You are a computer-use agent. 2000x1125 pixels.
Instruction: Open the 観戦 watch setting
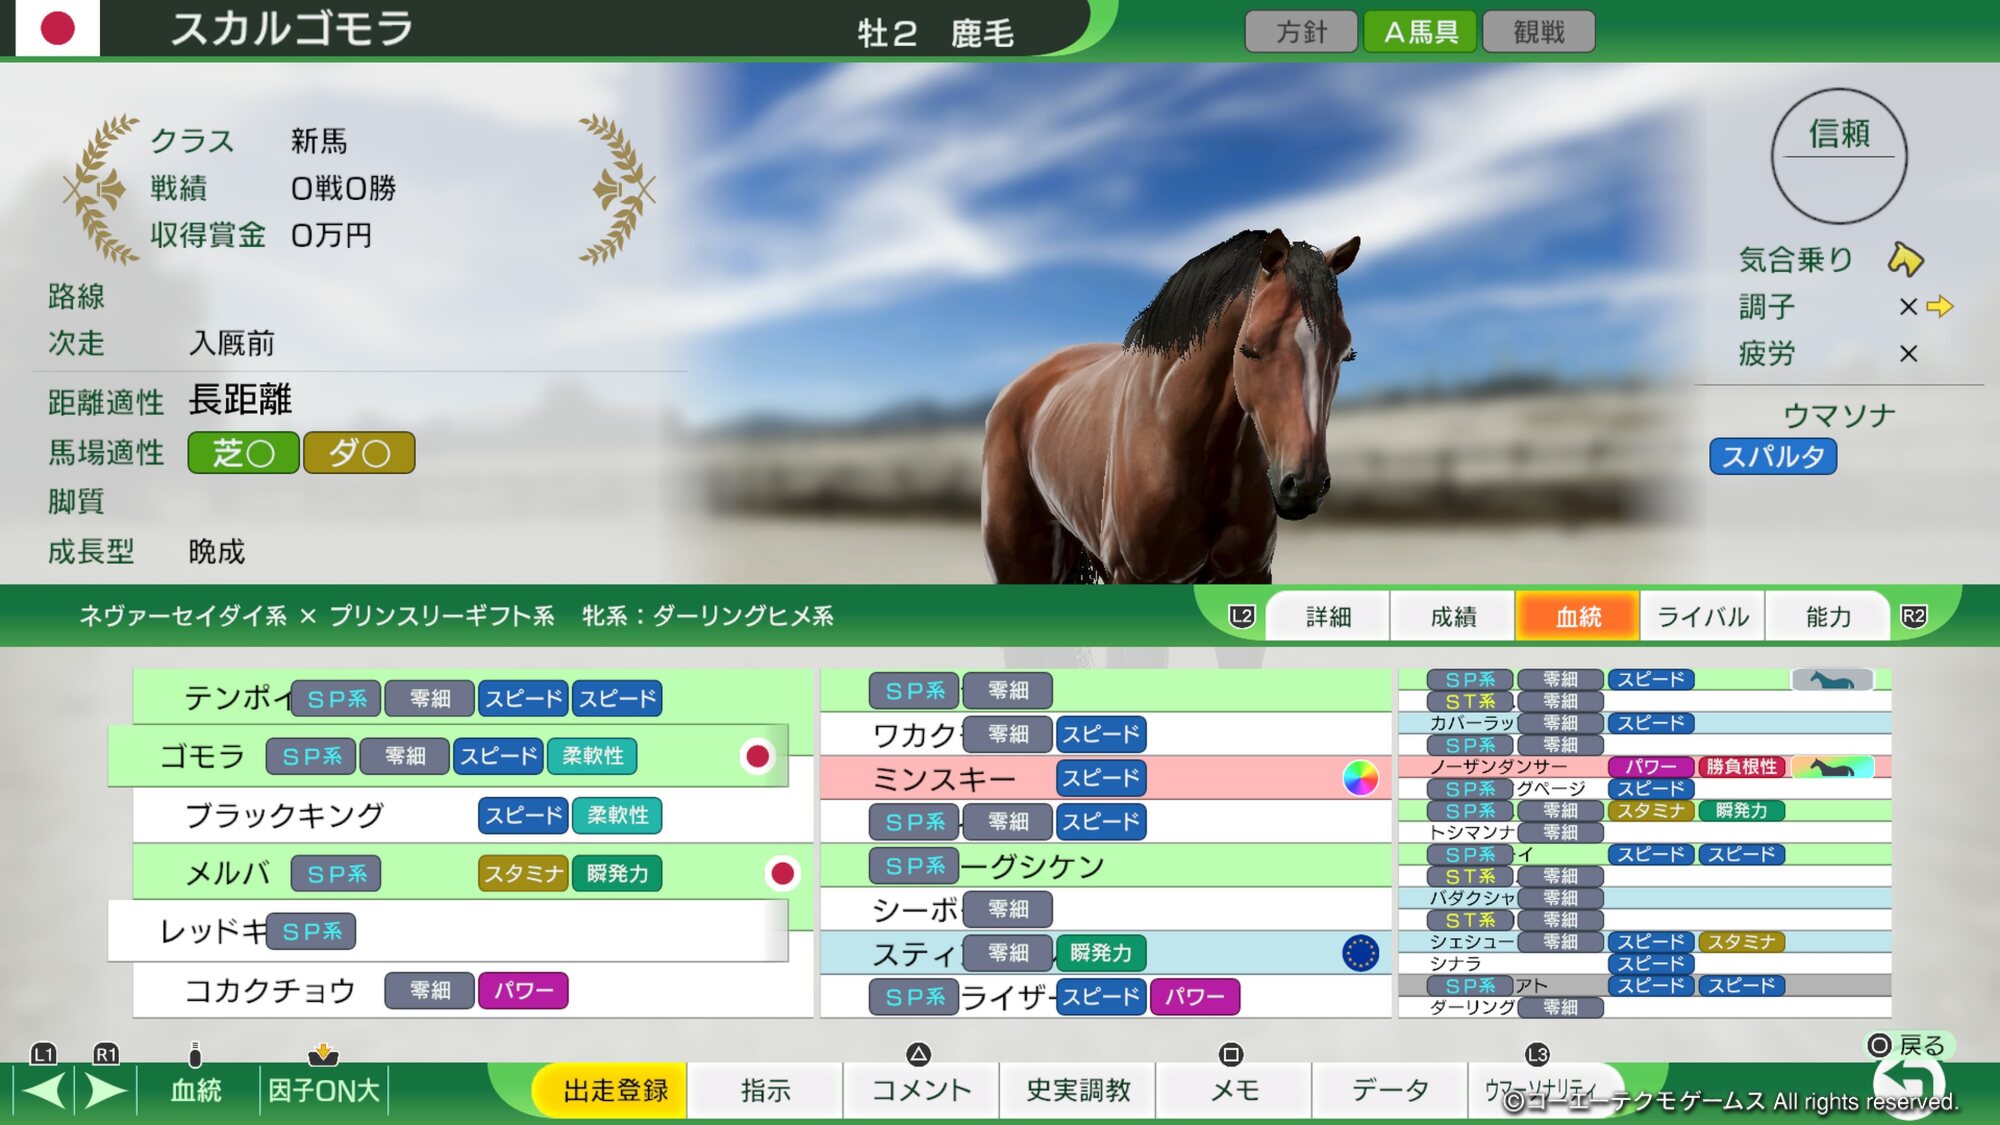tap(1538, 32)
